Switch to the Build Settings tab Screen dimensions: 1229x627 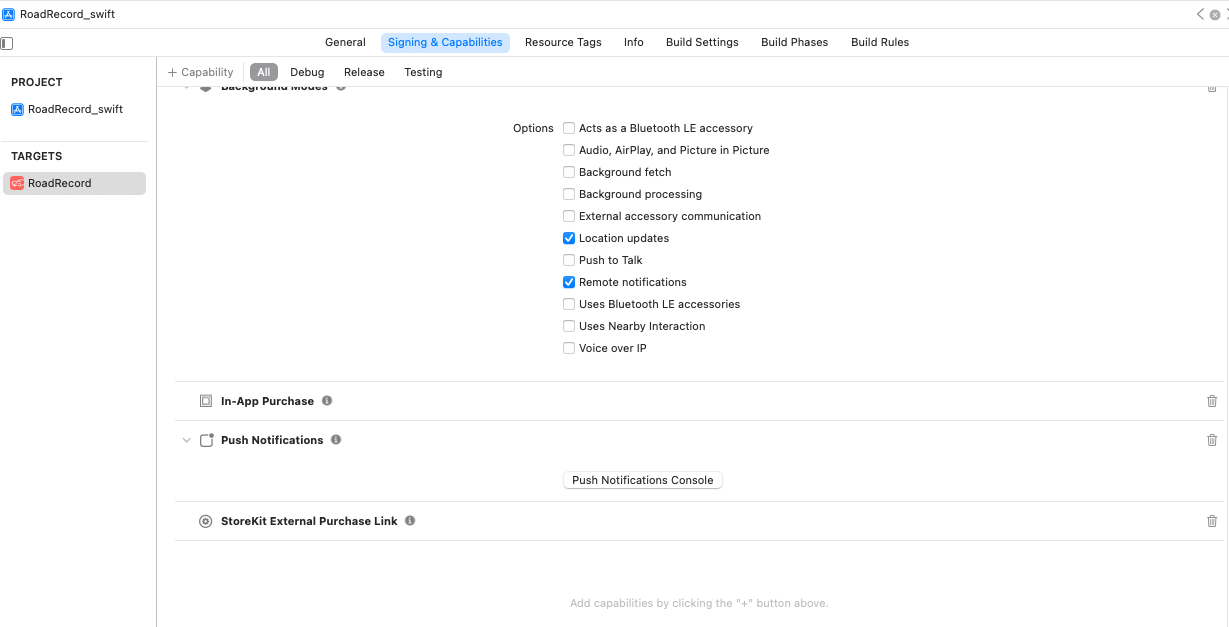702,42
